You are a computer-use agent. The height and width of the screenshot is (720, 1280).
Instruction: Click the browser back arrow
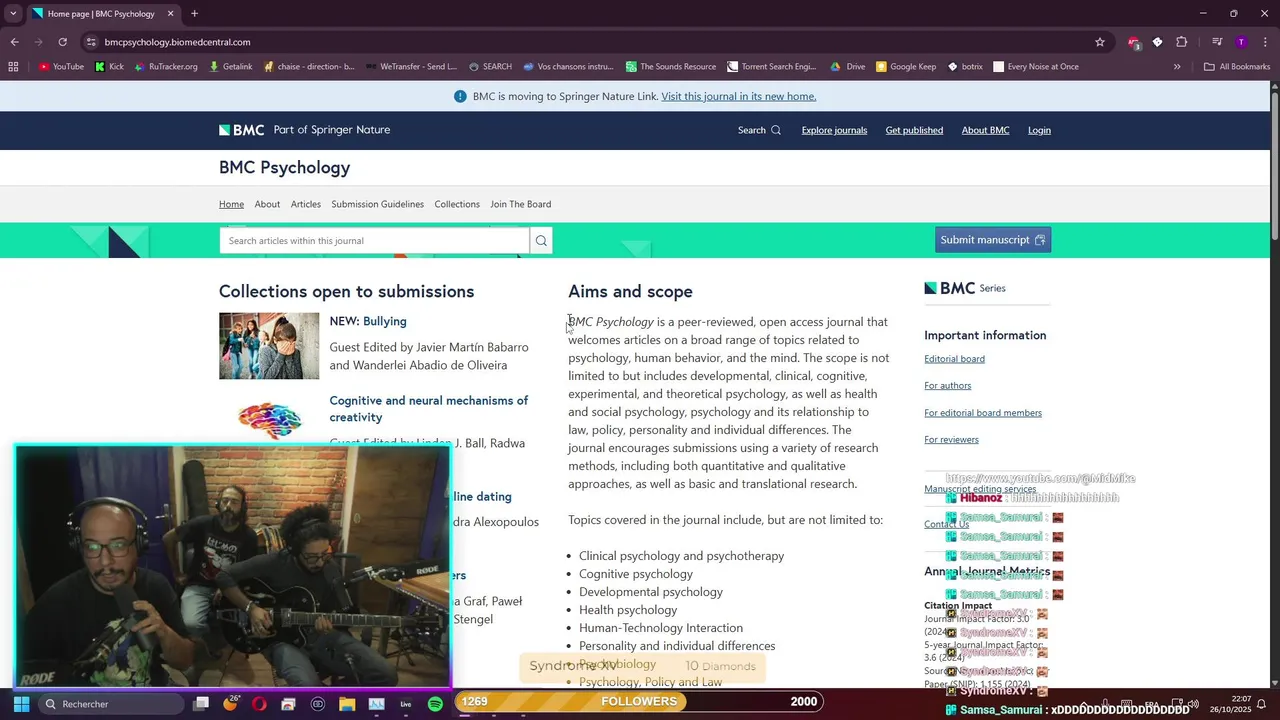(x=14, y=42)
